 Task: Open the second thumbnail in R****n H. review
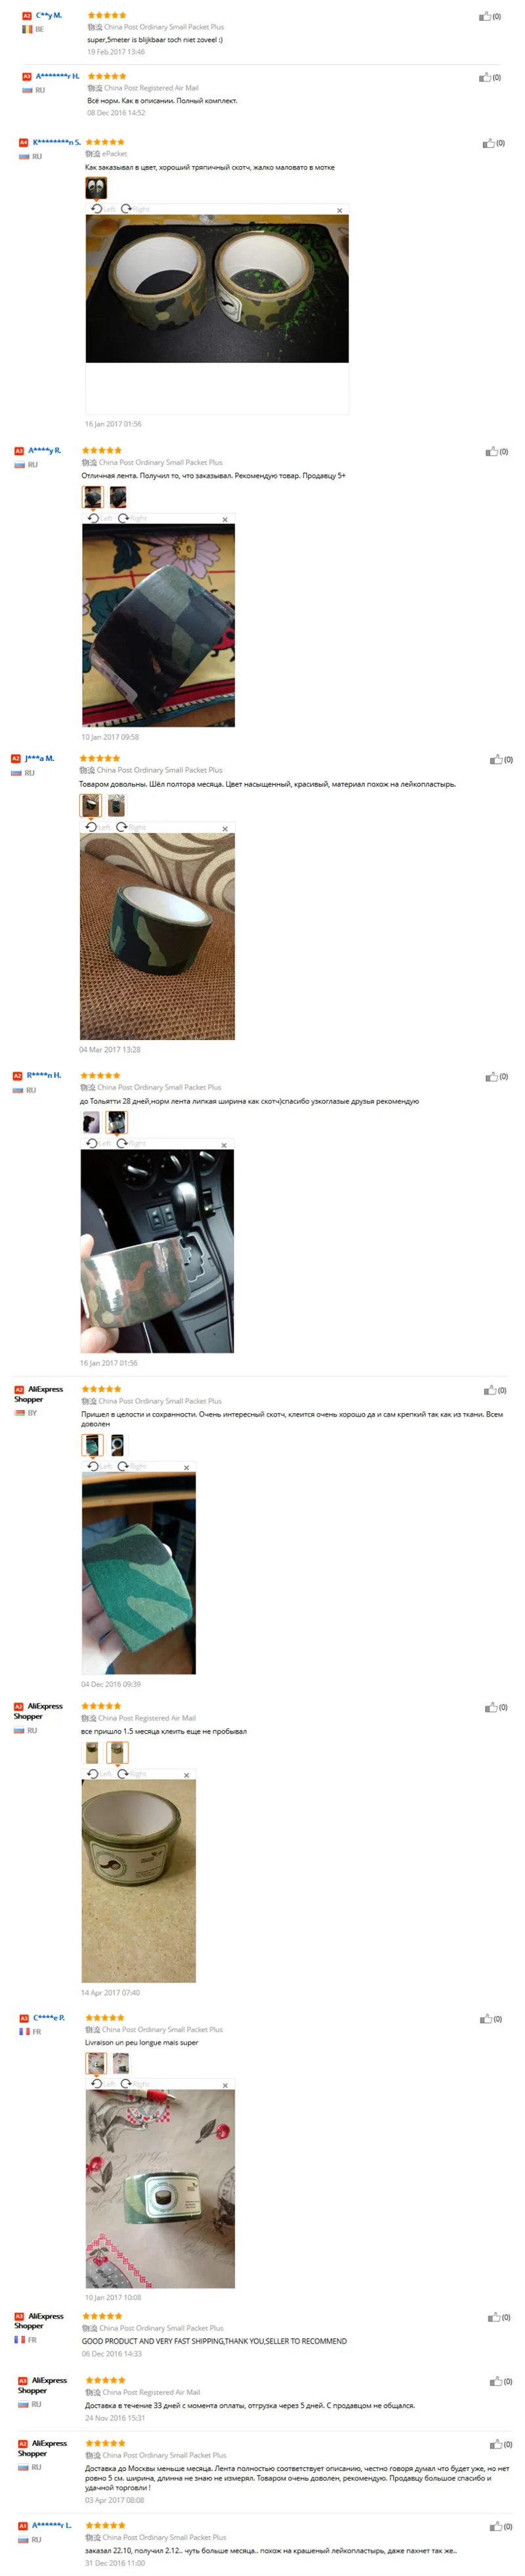[x=117, y=1122]
